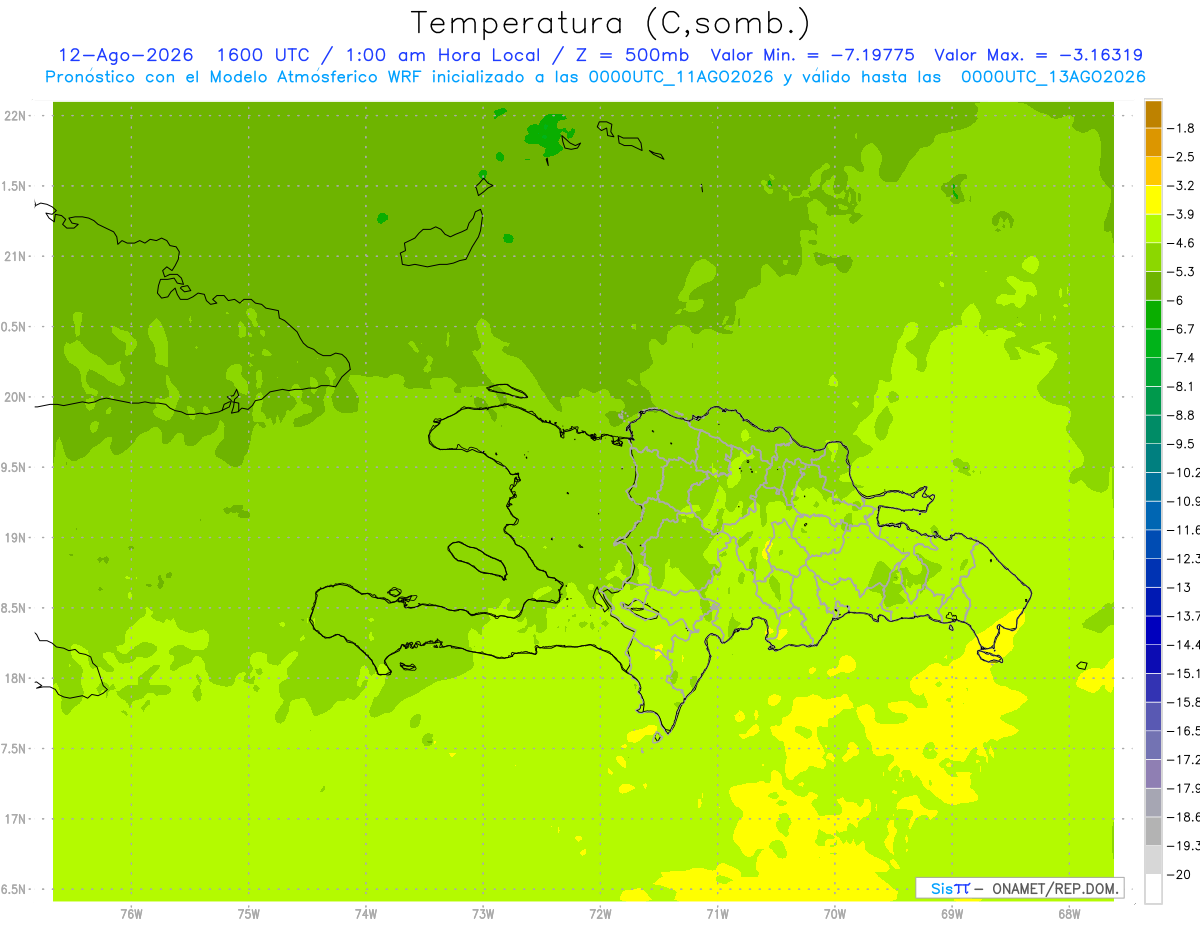Click the white legend swatch below -20
This screenshot has width=1200, height=927.
1153,889
